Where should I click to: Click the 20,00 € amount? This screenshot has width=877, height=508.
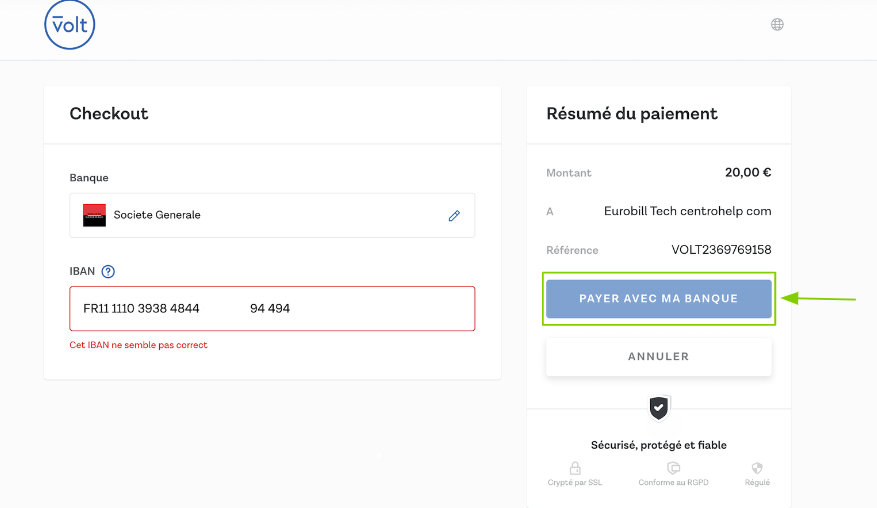click(747, 172)
